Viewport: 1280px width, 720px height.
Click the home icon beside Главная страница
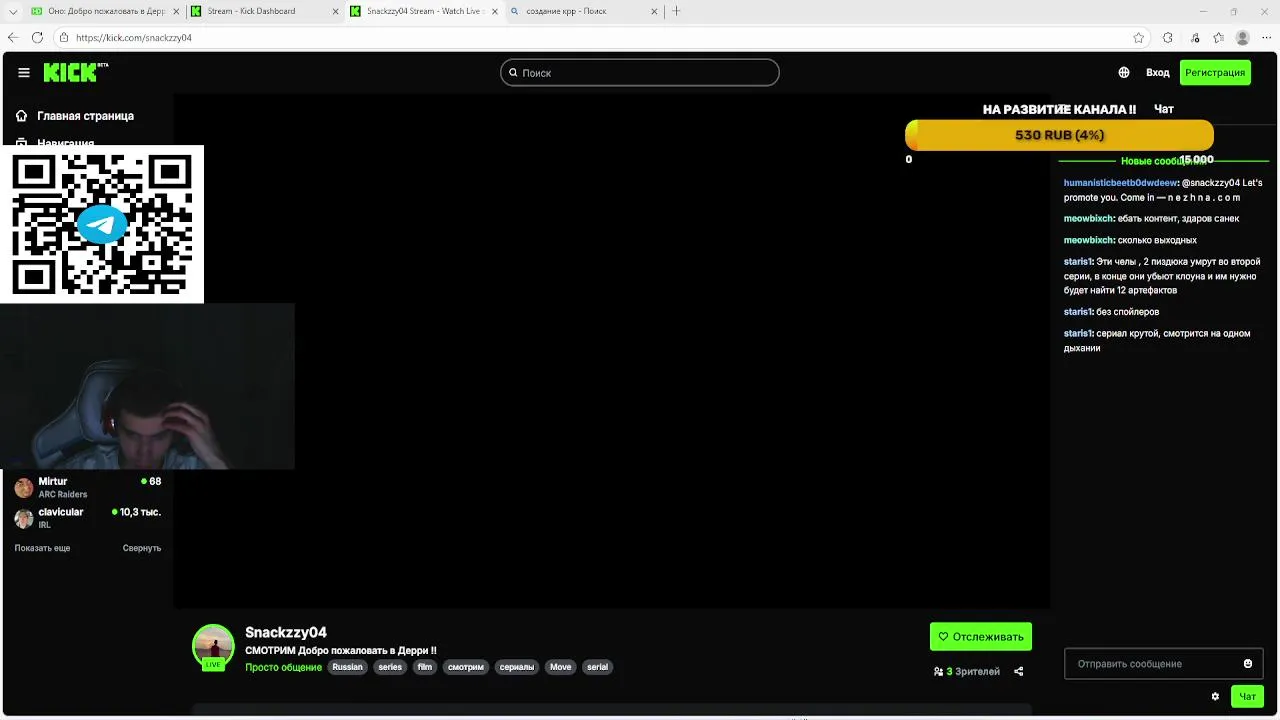(22, 116)
